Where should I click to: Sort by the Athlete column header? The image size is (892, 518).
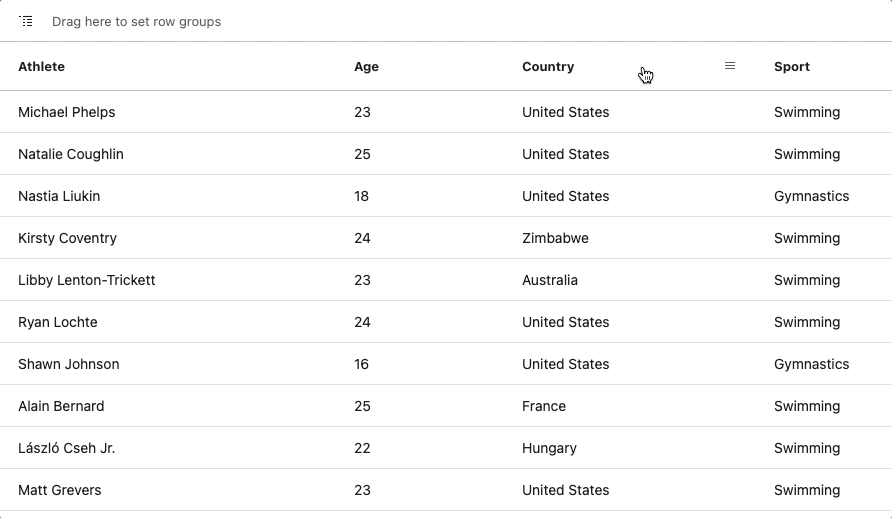point(42,67)
